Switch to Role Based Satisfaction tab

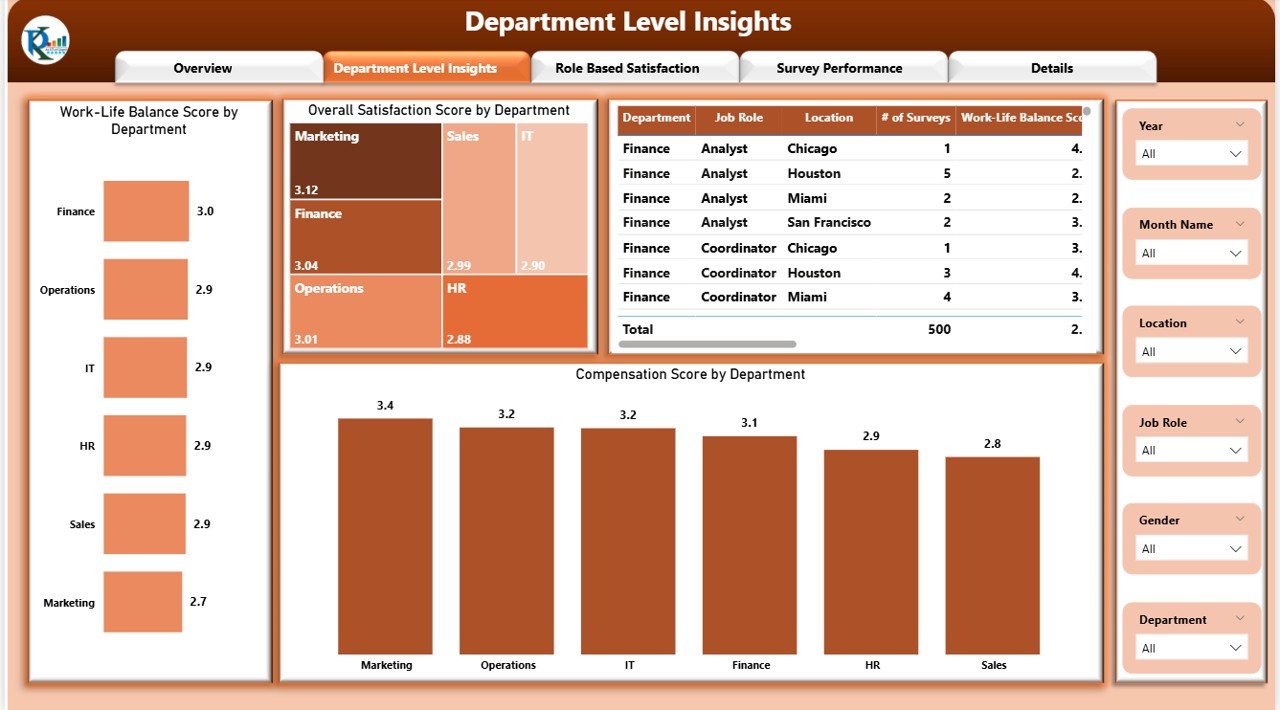pyautogui.click(x=635, y=68)
